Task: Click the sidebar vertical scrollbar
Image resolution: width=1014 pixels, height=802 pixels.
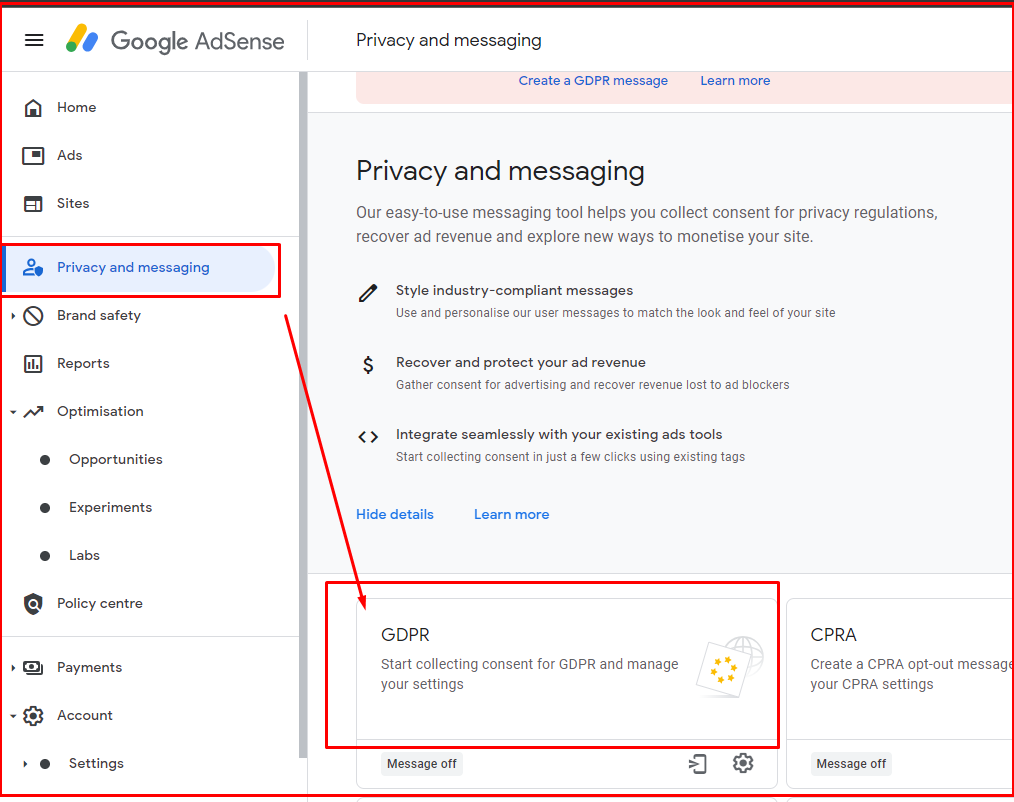Action: coord(303,414)
